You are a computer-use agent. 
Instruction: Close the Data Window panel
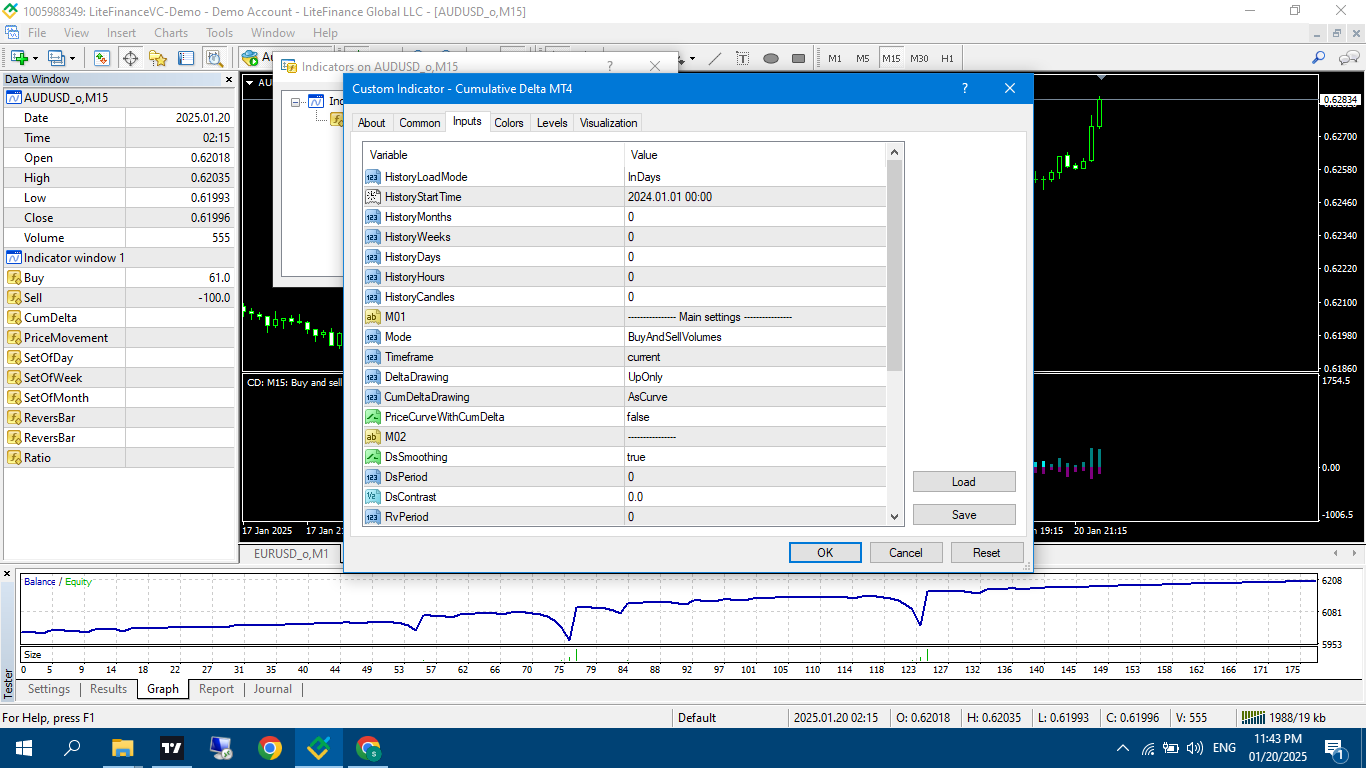coord(228,79)
